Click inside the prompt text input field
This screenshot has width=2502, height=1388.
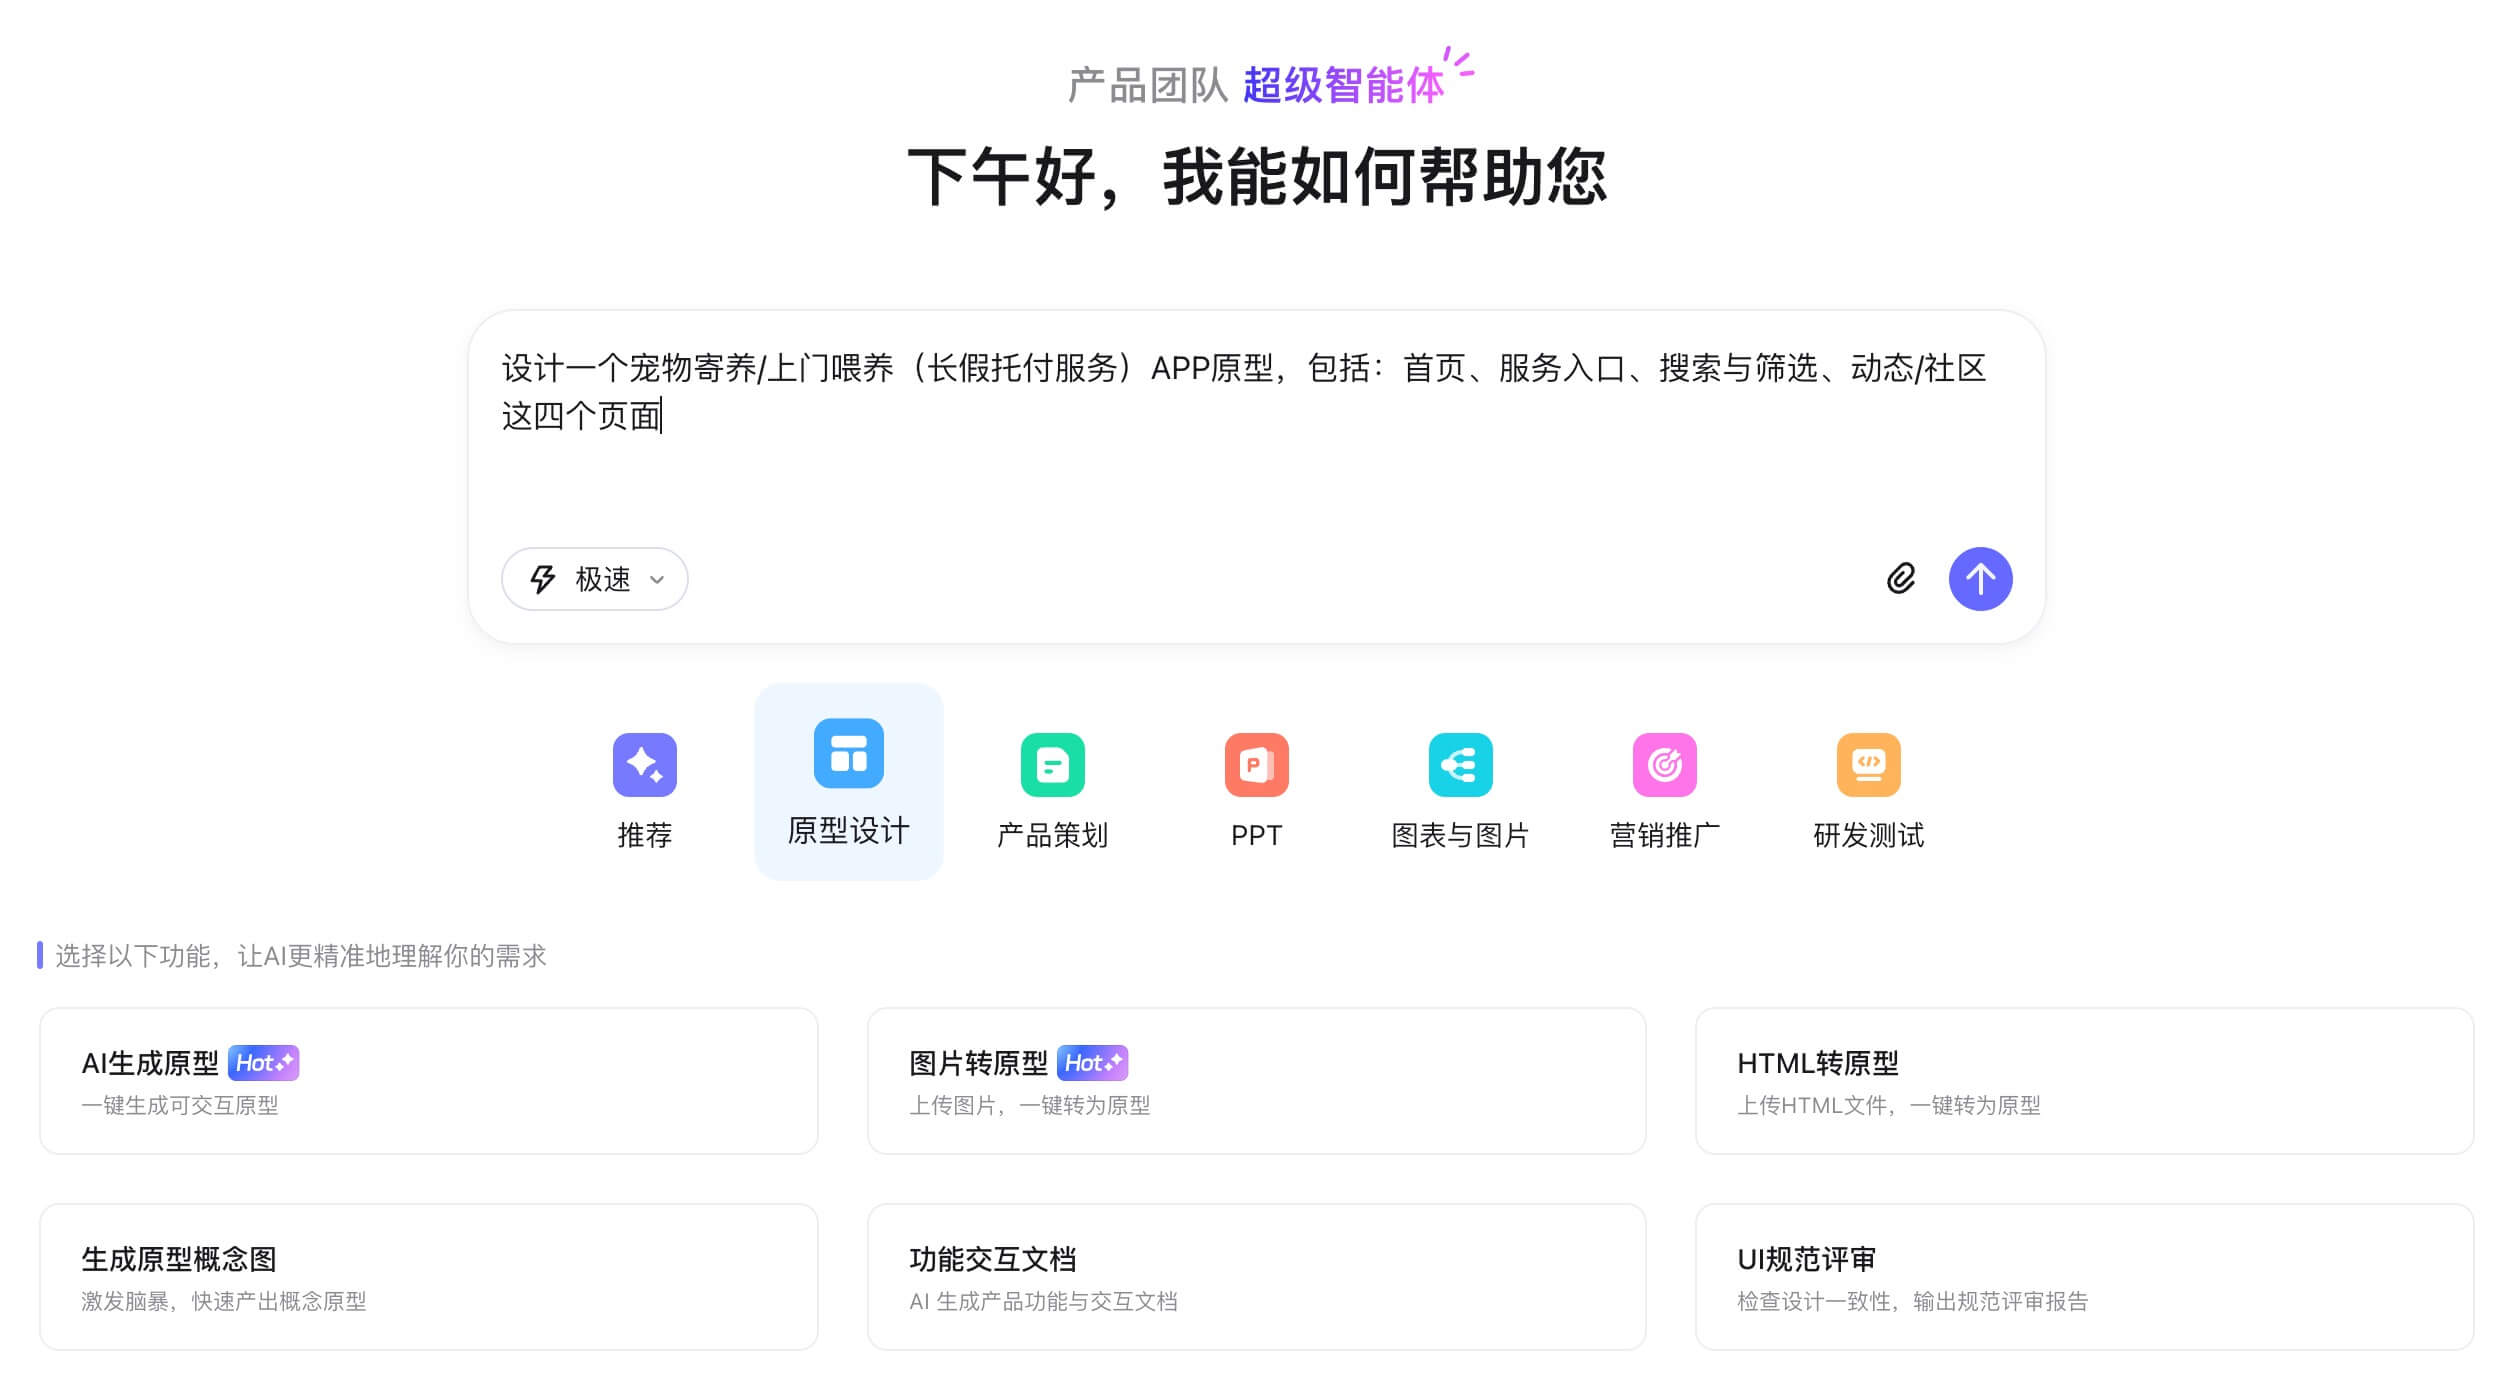pos(1250,420)
